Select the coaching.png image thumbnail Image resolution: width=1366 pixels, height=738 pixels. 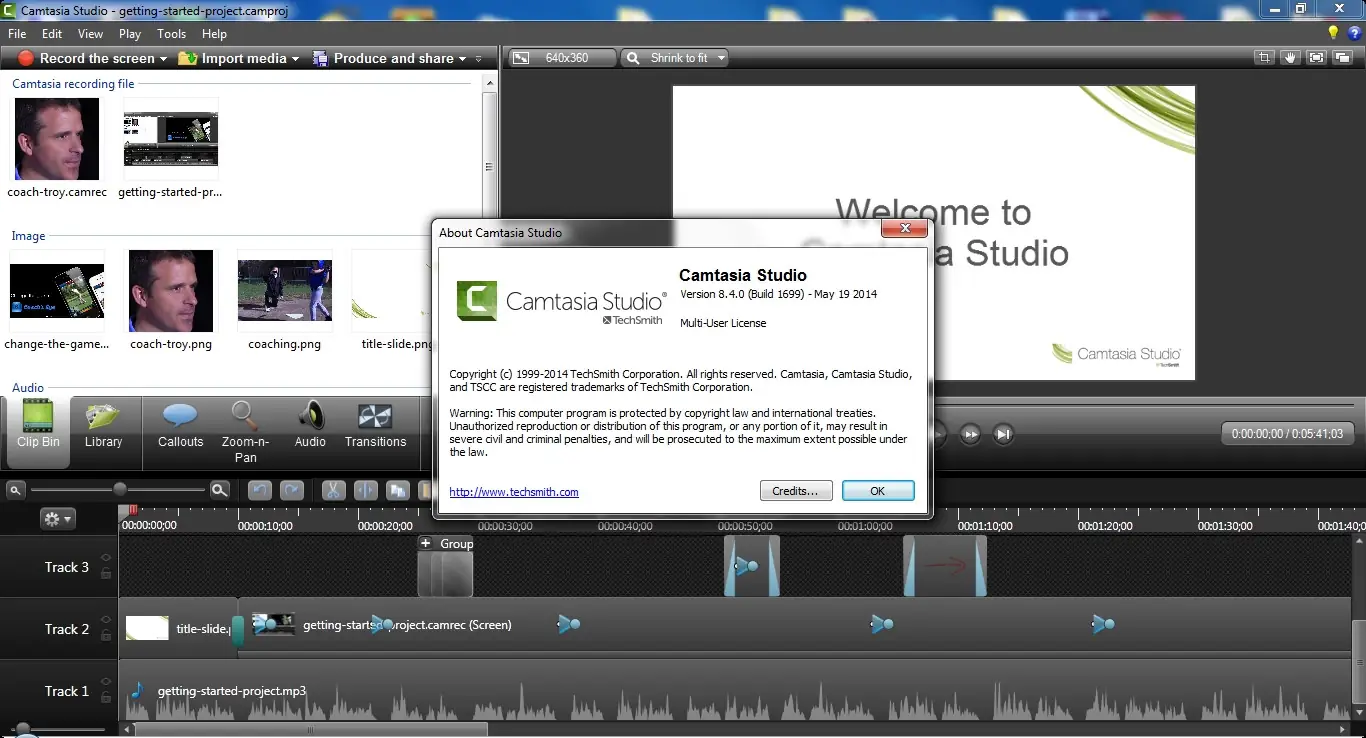tap(285, 291)
